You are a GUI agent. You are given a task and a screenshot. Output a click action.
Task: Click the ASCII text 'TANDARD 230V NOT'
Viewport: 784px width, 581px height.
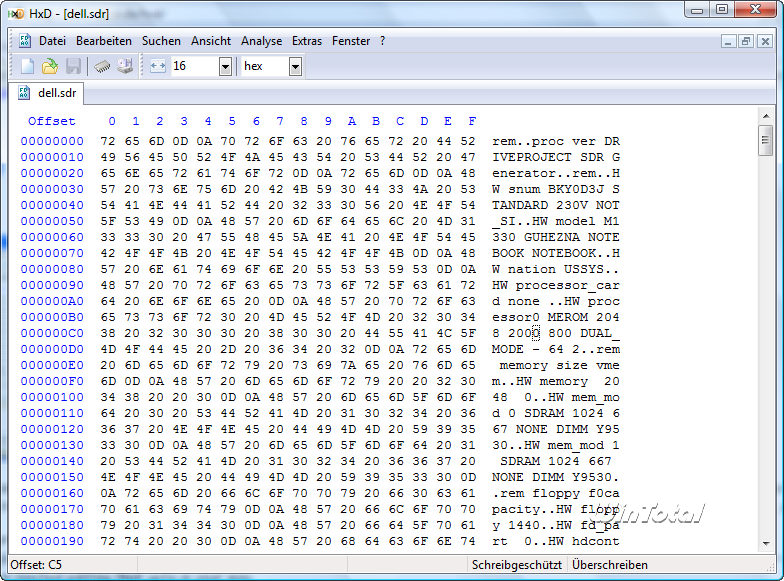(x=556, y=205)
